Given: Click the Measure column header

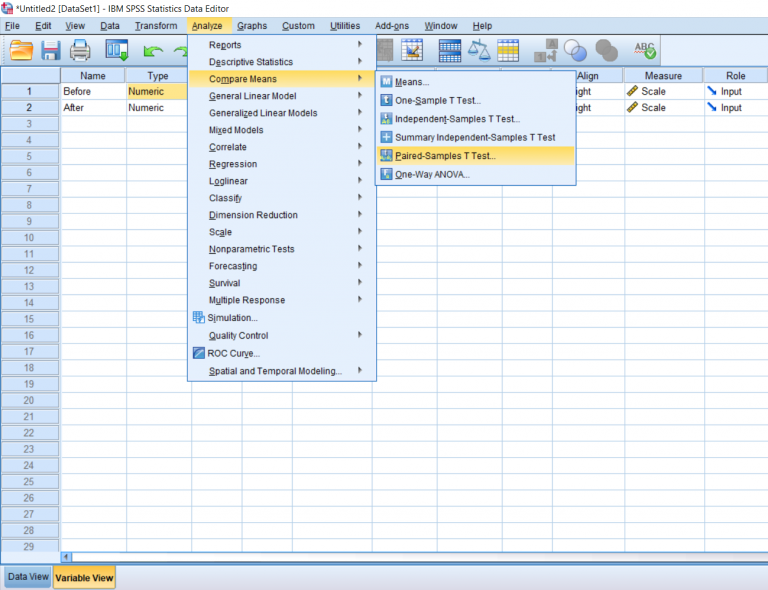Looking at the screenshot, I should click(x=663, y=76).
